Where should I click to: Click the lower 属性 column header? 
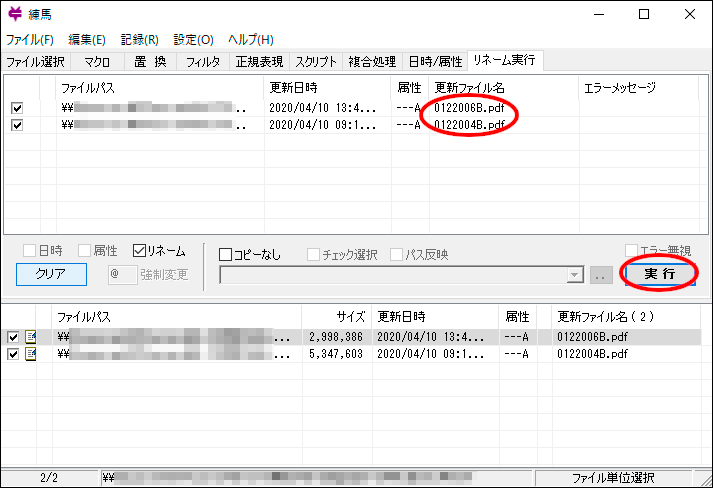(518, 317)
